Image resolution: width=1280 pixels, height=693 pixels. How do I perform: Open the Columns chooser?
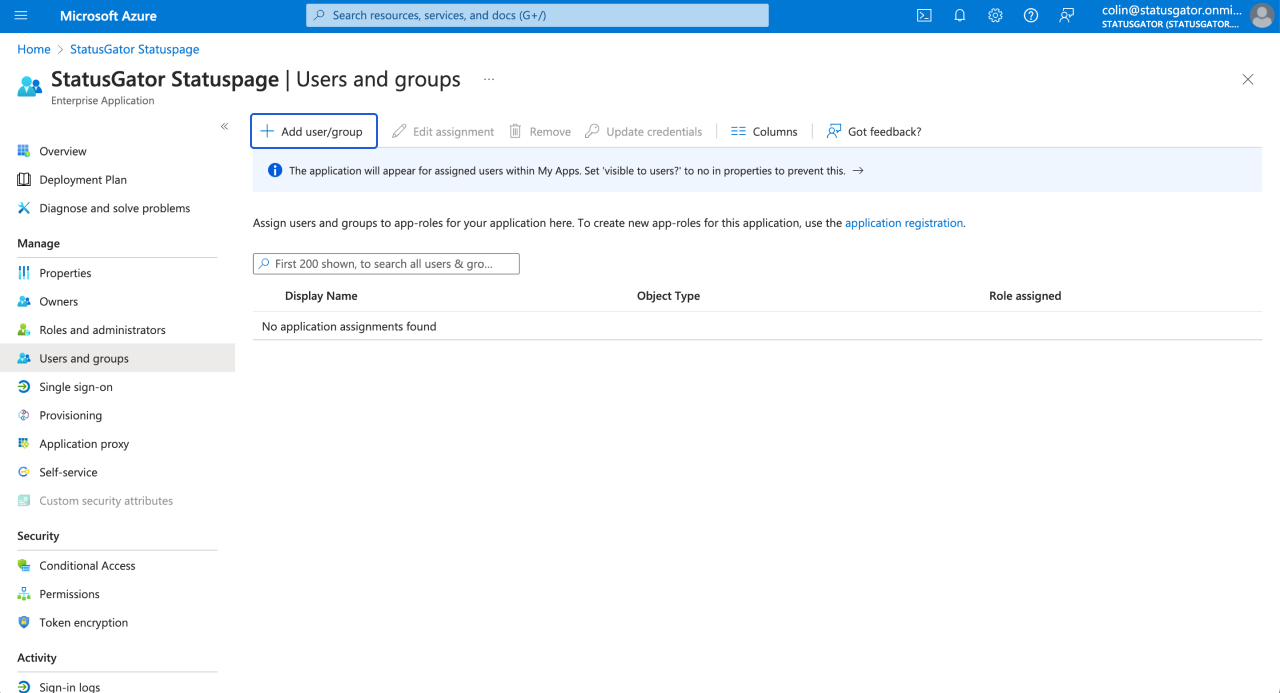pyautogui.click(x=764, y=131)
